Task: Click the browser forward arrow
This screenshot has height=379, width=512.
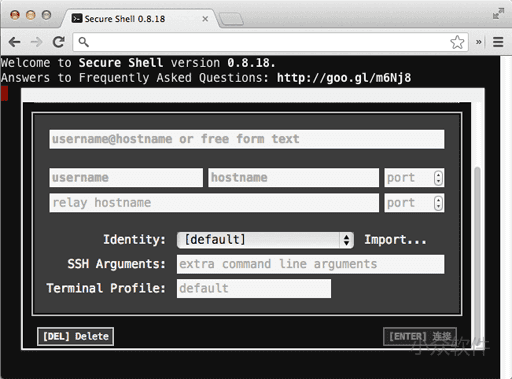Action: pyautogui.click(x=36, y=42)
